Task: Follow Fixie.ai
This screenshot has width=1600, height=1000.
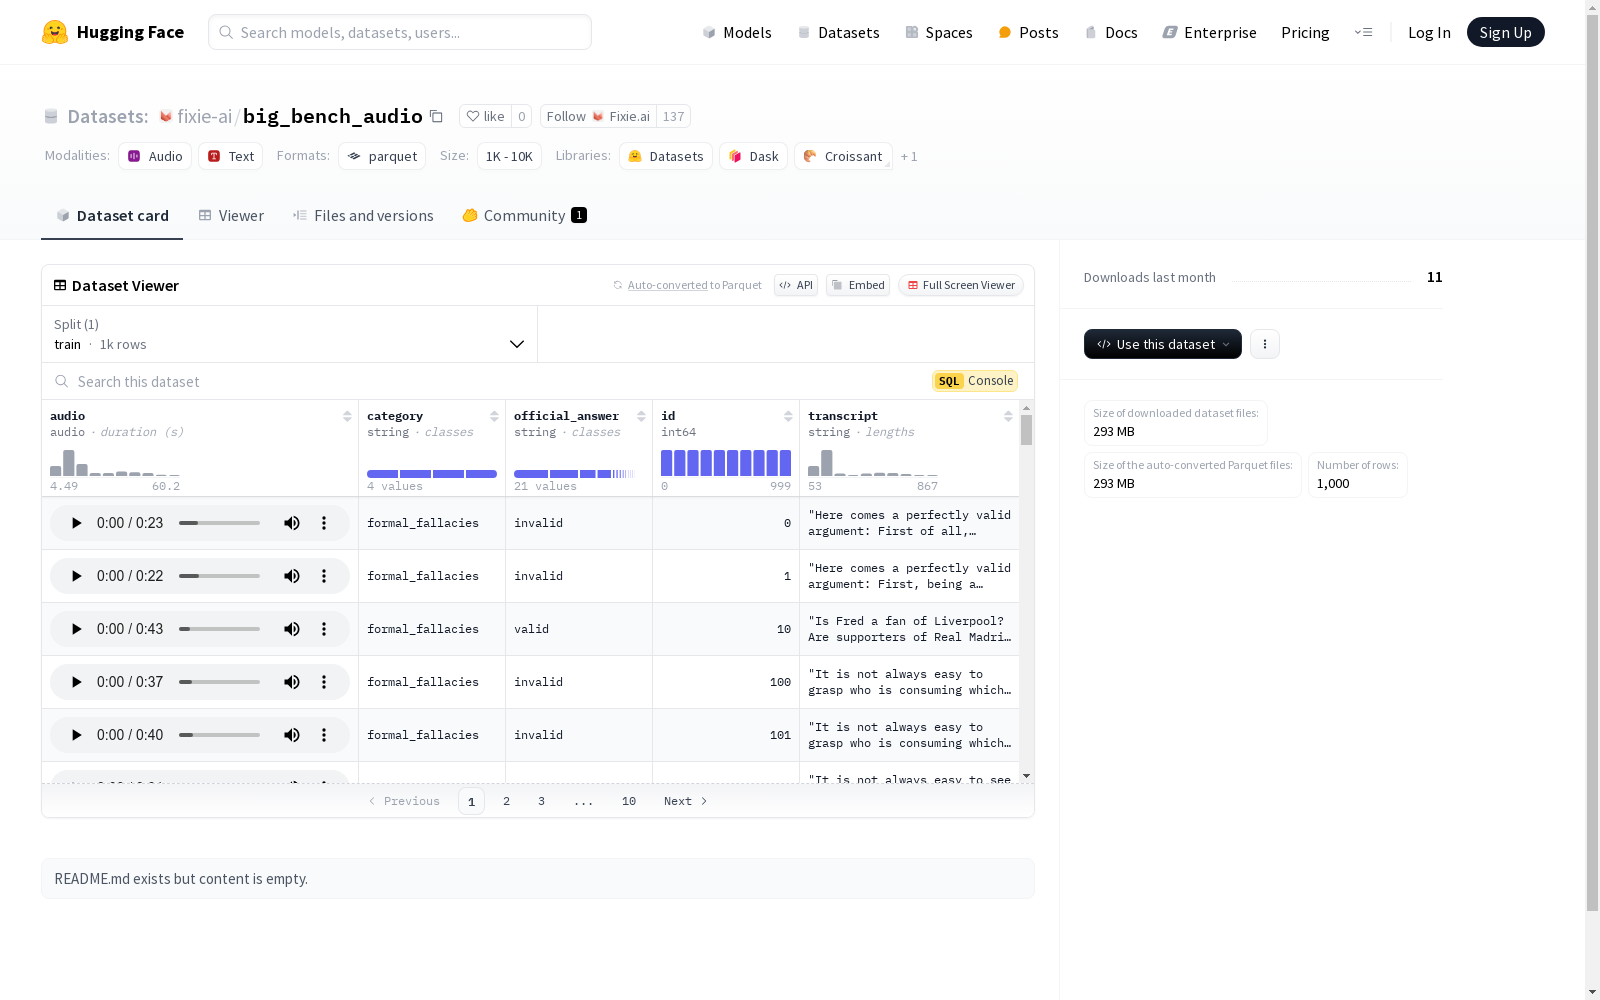Action: click(x=598, y=116)
